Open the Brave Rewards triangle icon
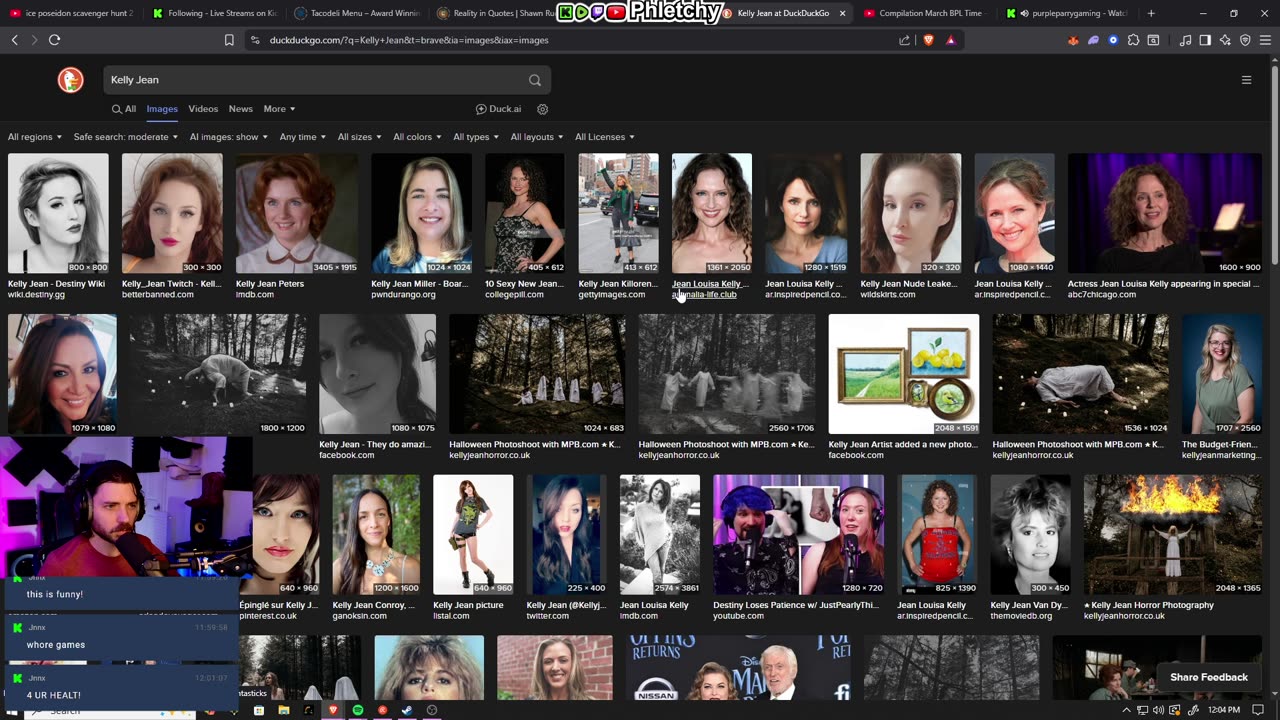This screenshot has height=720, width=1280. click(950, 40)
